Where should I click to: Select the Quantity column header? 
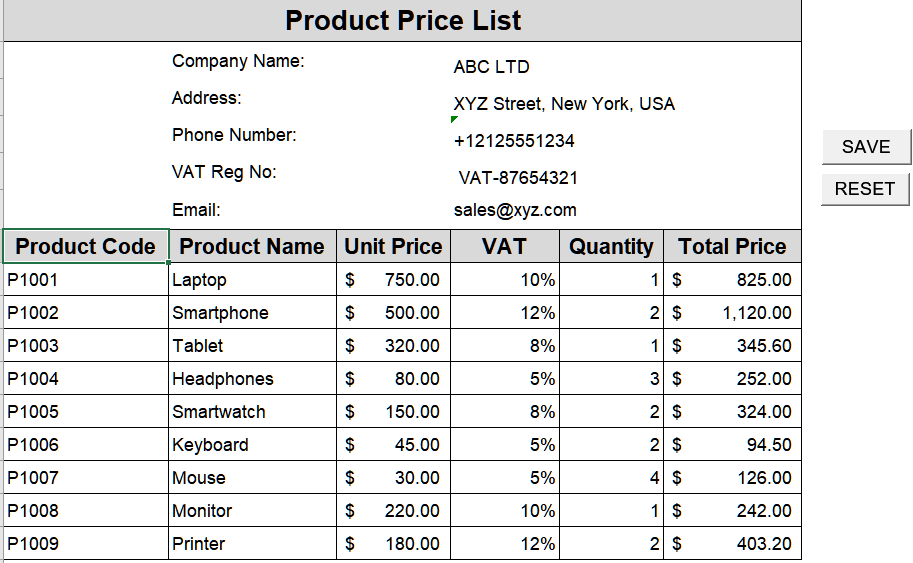pos(611,247)
